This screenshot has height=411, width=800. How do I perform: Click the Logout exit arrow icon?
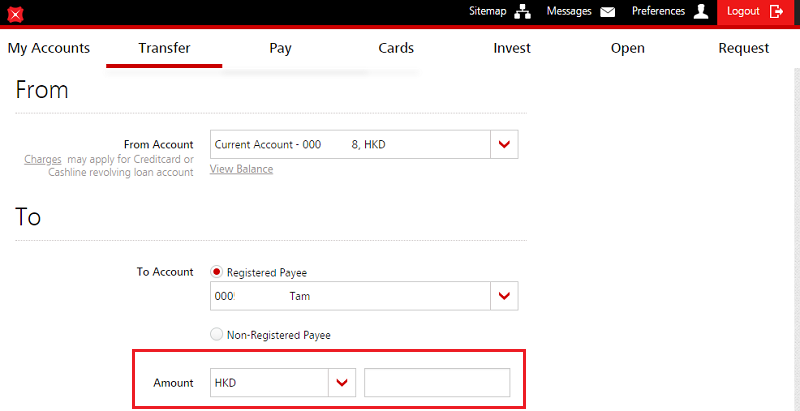click(776, 12)
